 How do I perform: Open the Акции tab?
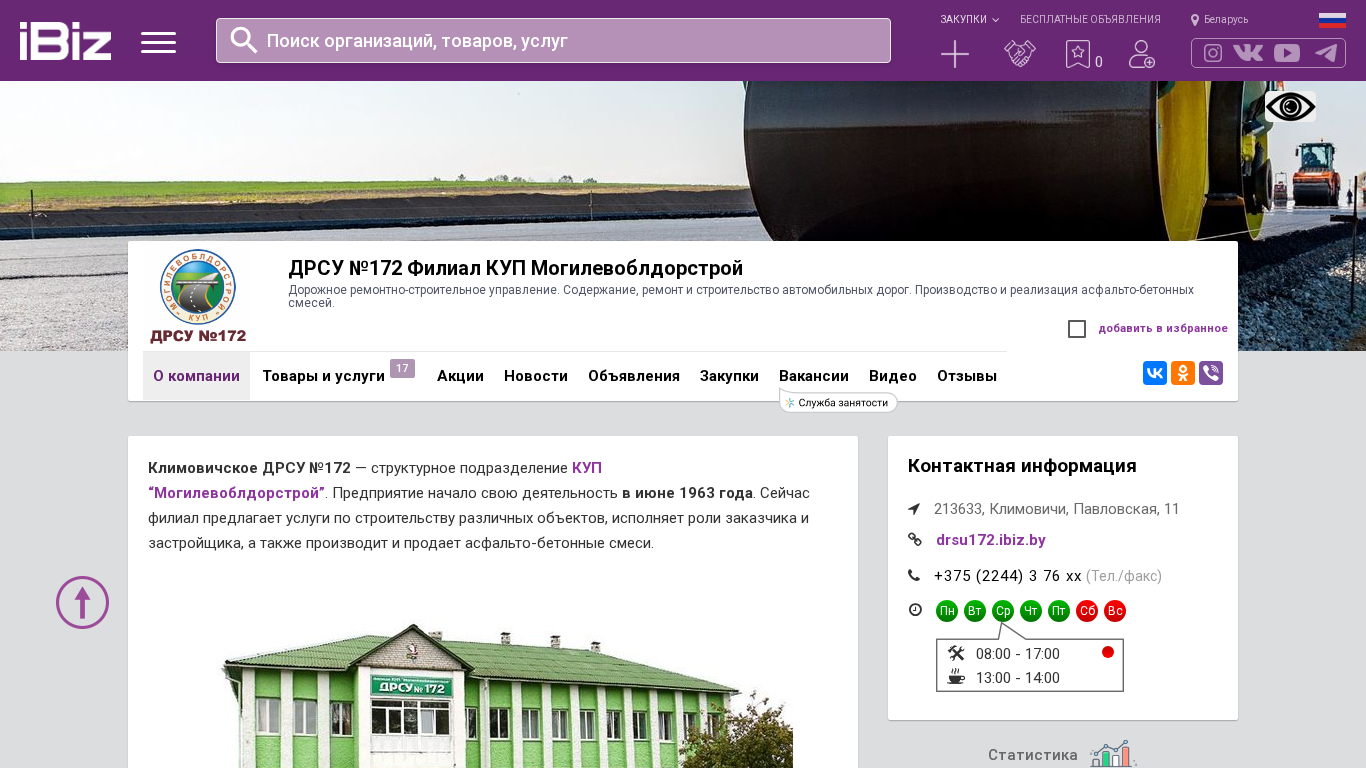(460, 376)
